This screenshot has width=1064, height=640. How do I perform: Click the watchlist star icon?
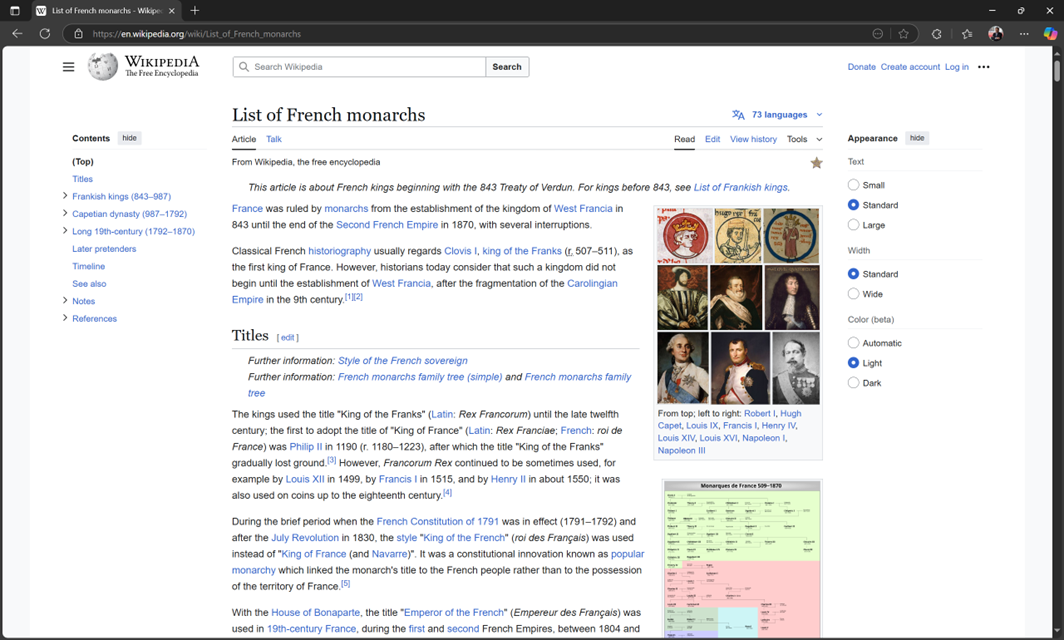[817, 161]
